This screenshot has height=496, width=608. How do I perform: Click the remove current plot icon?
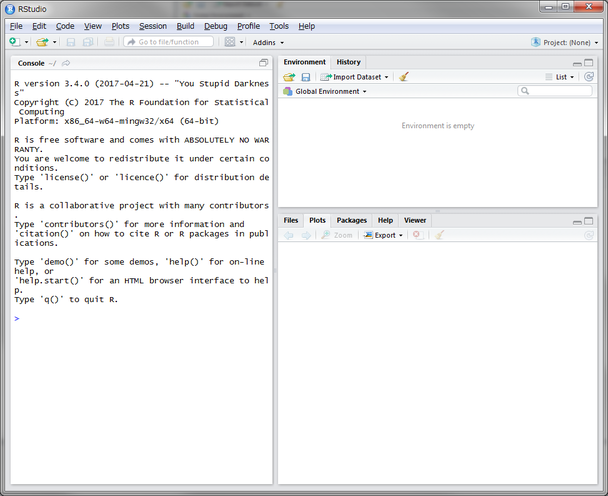(417, 235)
